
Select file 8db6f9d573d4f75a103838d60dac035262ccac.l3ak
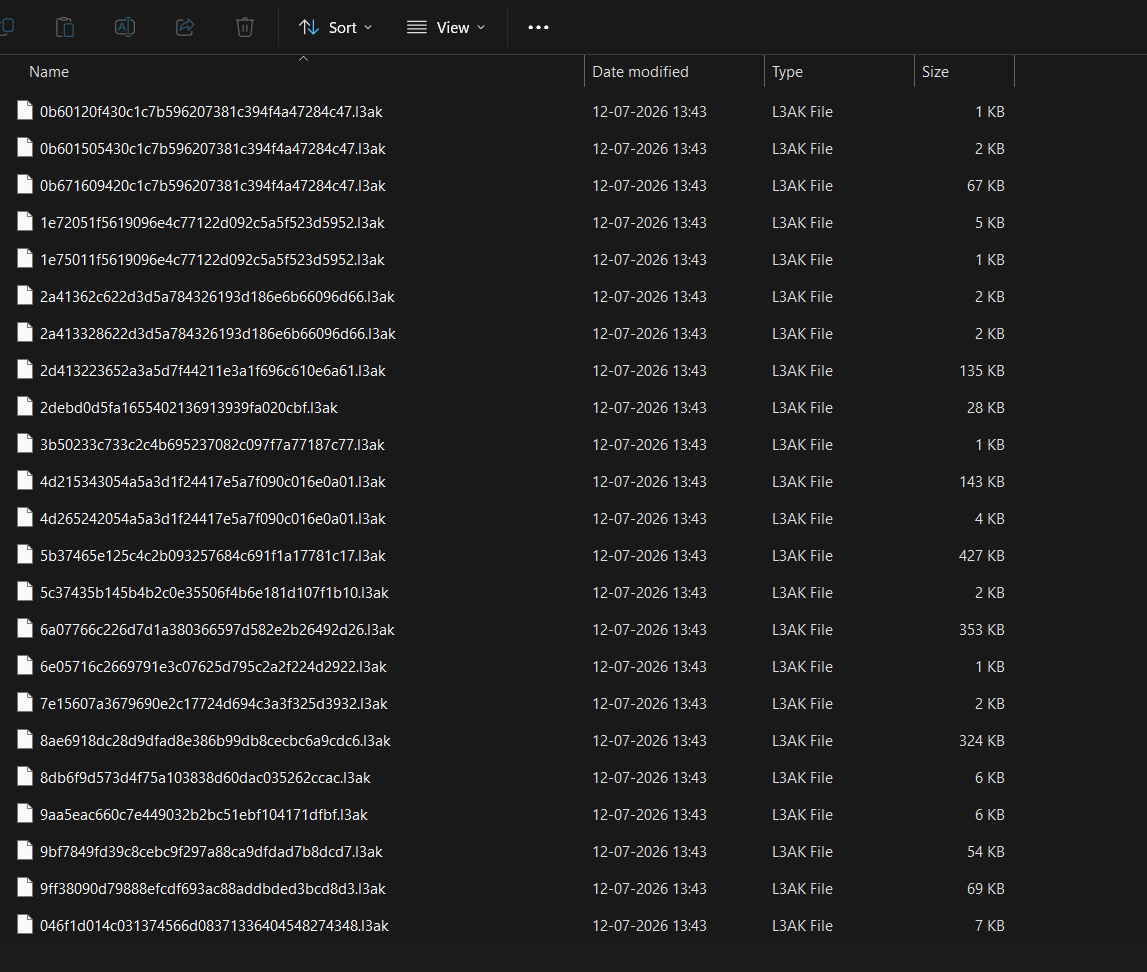(206, 777)
